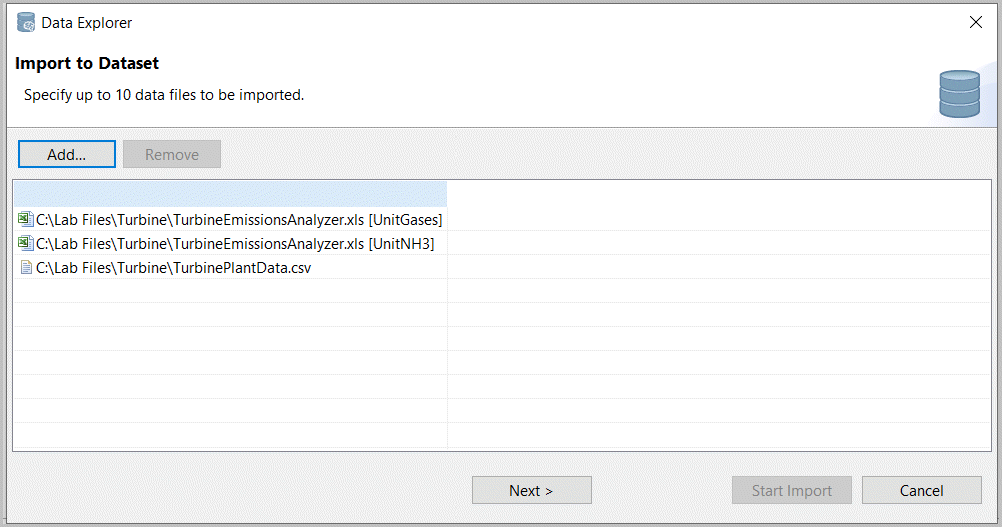Click the Start Import button
1002x527 pixels.
(791, 490)
